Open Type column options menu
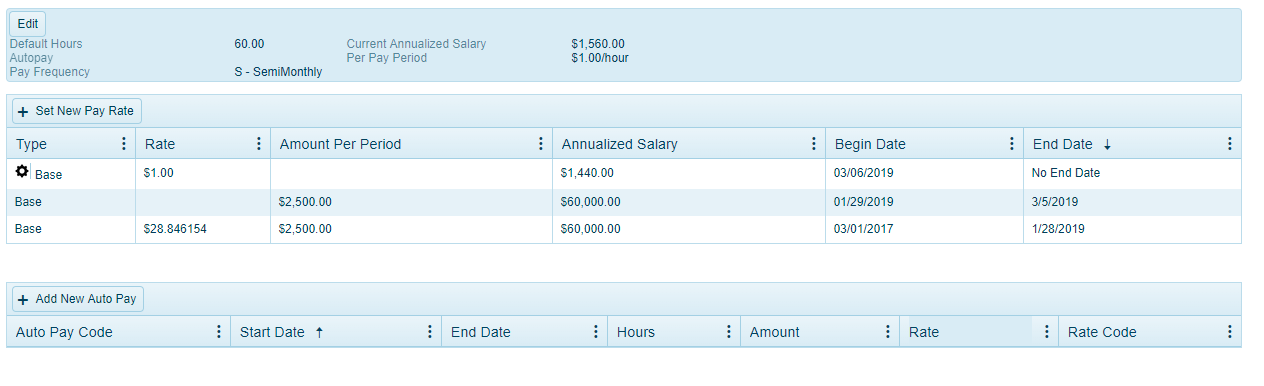 [124, 144]
